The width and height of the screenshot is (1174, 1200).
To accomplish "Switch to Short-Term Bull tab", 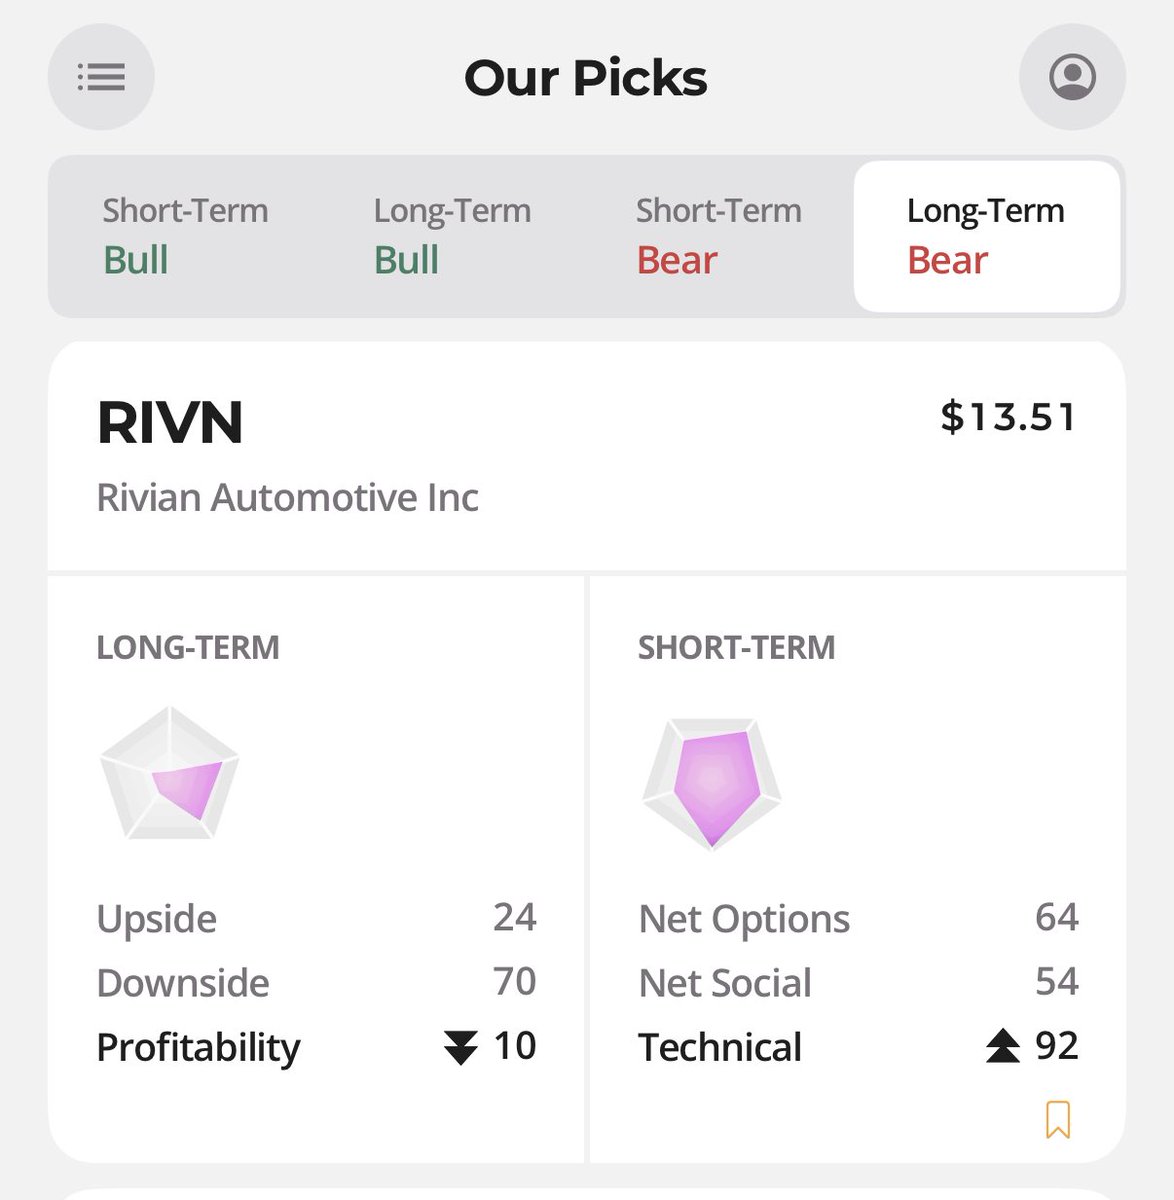I will (185, 236).
